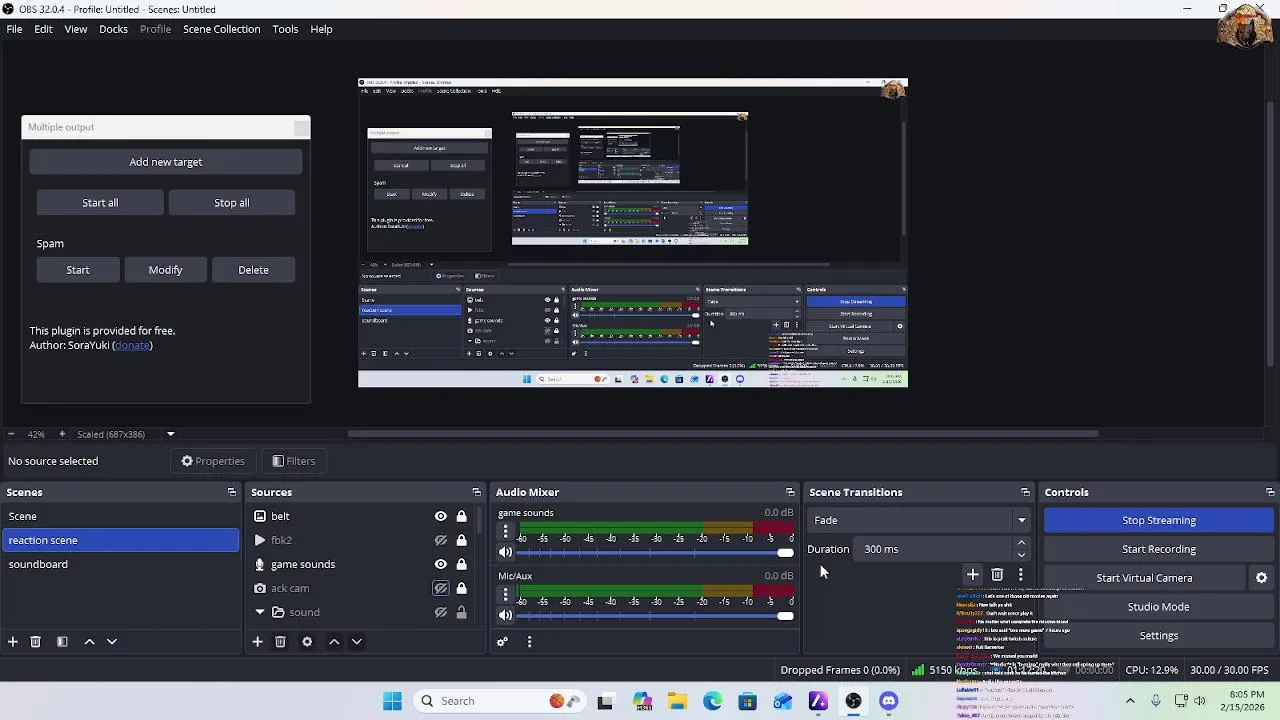
Task: Open the Tools menu
Action: pyautogui.click(x=285, y=29)
